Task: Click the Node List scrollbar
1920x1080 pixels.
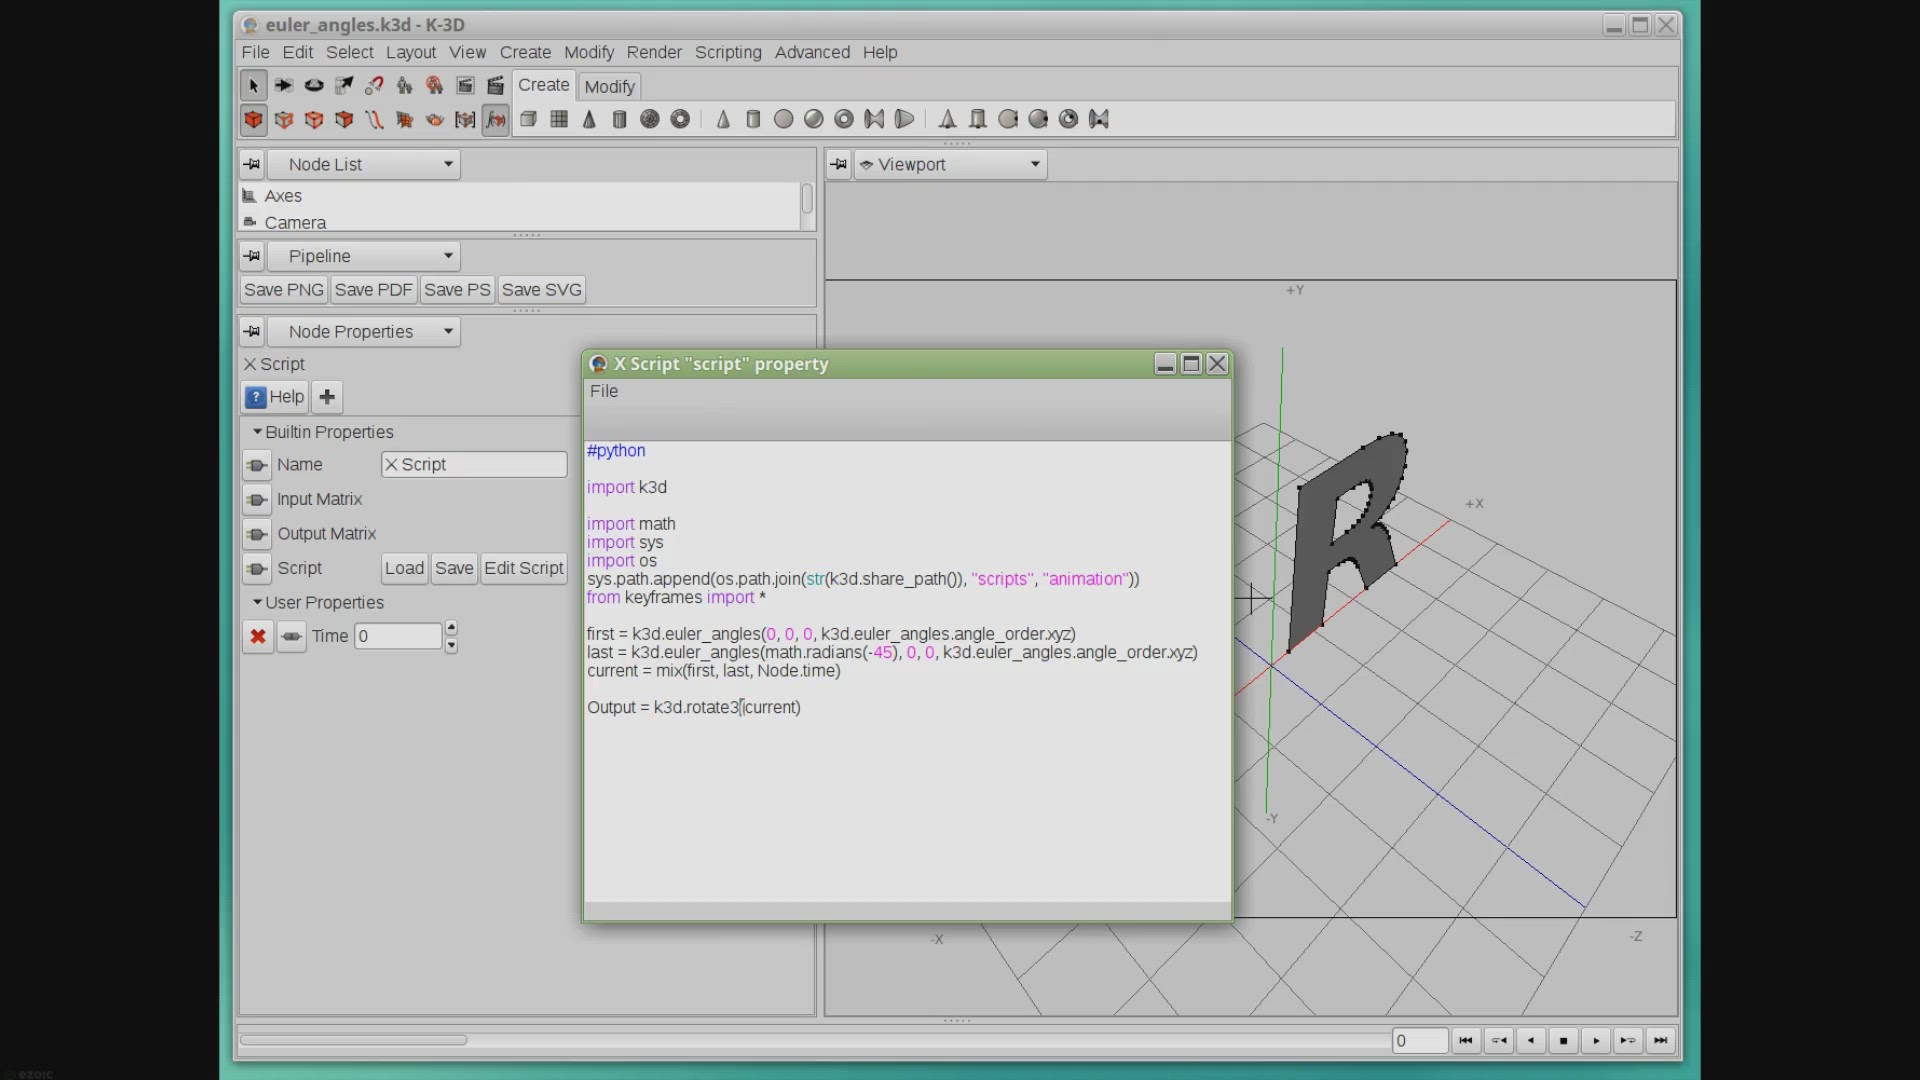Action: tap(807, 200)
